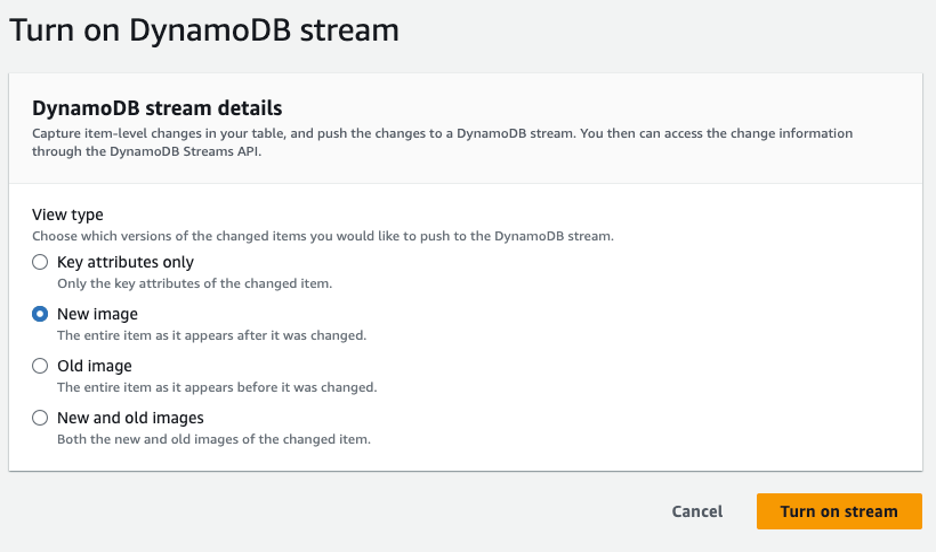
Task: Click the "Both the new and old images" description
Action: 213,439
